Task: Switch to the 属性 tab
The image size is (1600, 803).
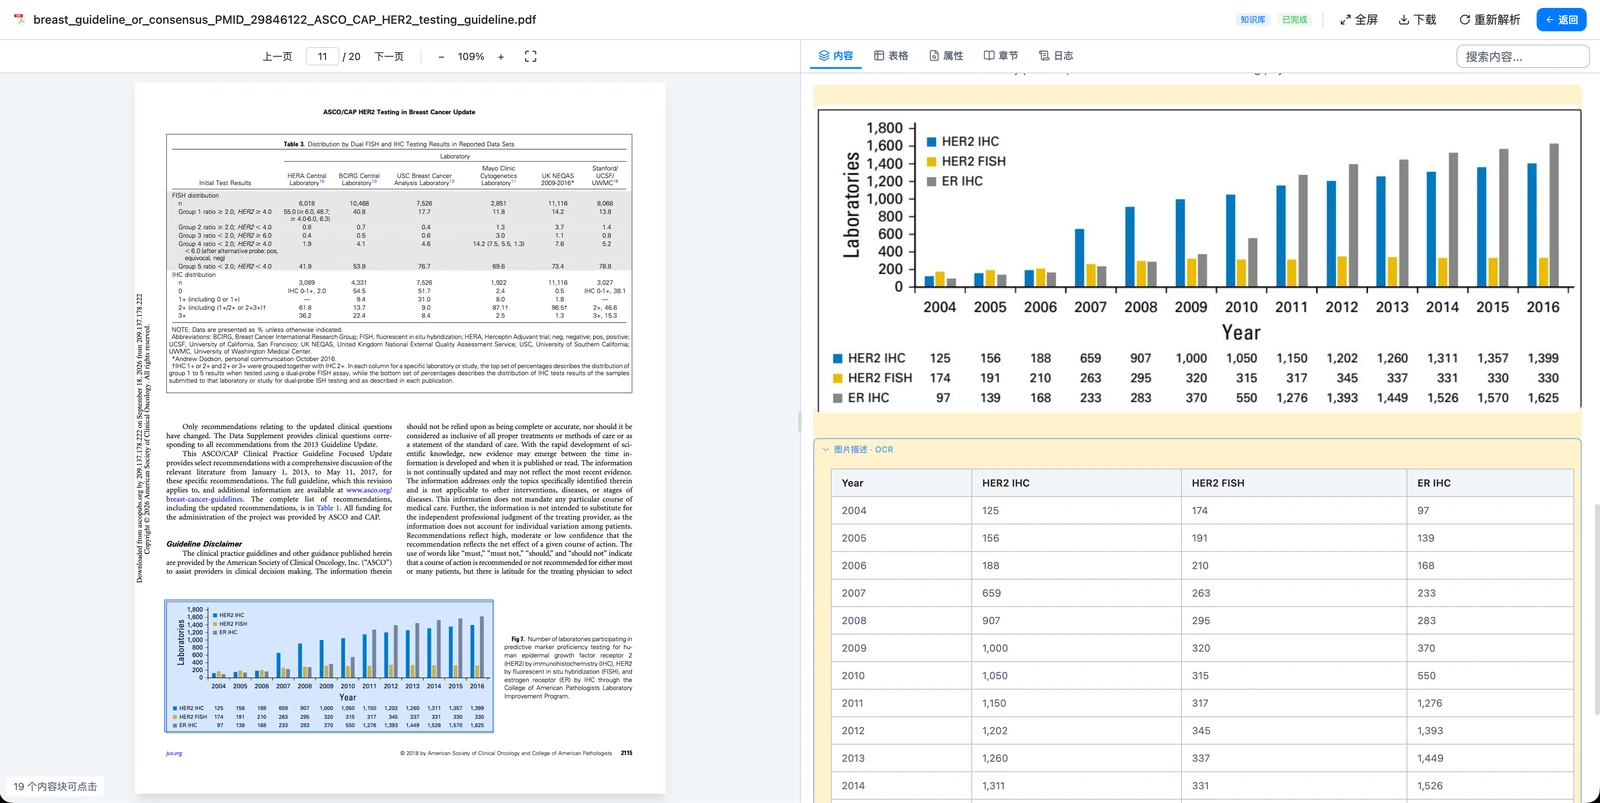Action: 946,56
